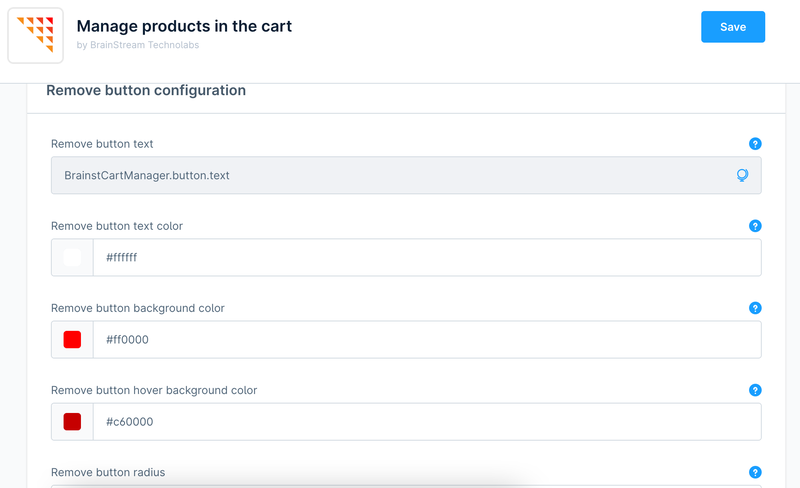
Task: Click the Remove button radius label
Action: (108, 472)
